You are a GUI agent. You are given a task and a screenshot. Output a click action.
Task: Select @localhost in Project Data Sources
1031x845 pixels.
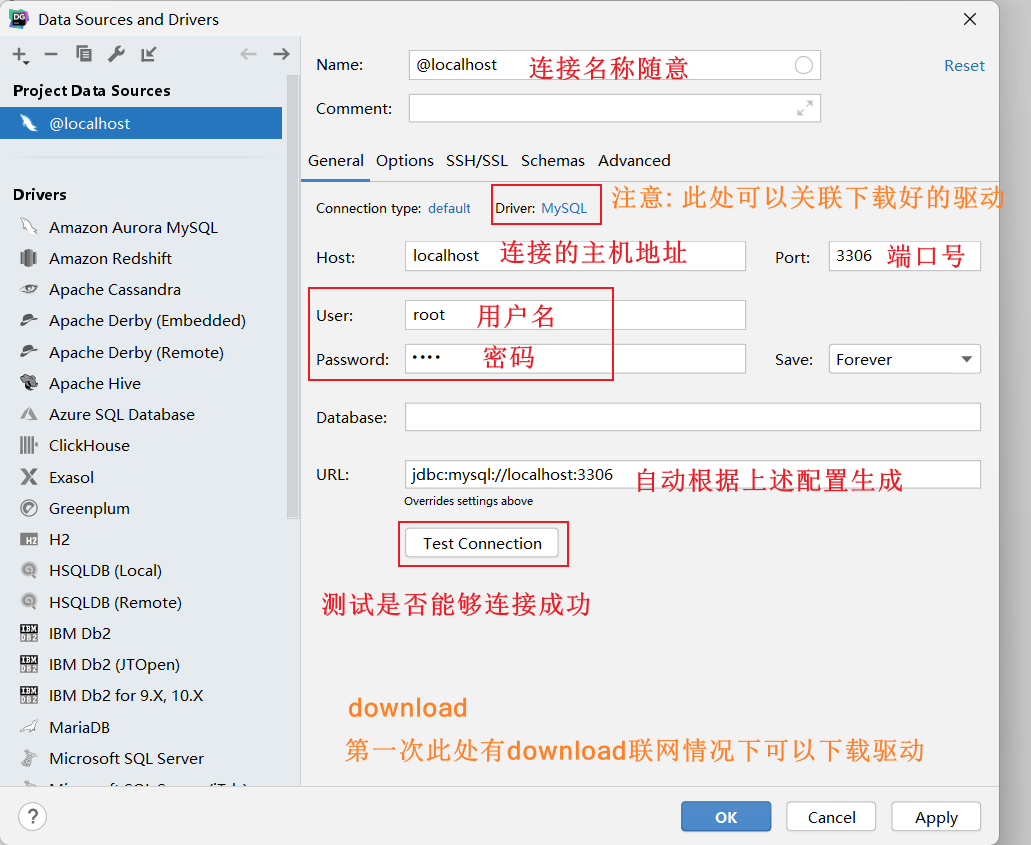coord(141,123)
